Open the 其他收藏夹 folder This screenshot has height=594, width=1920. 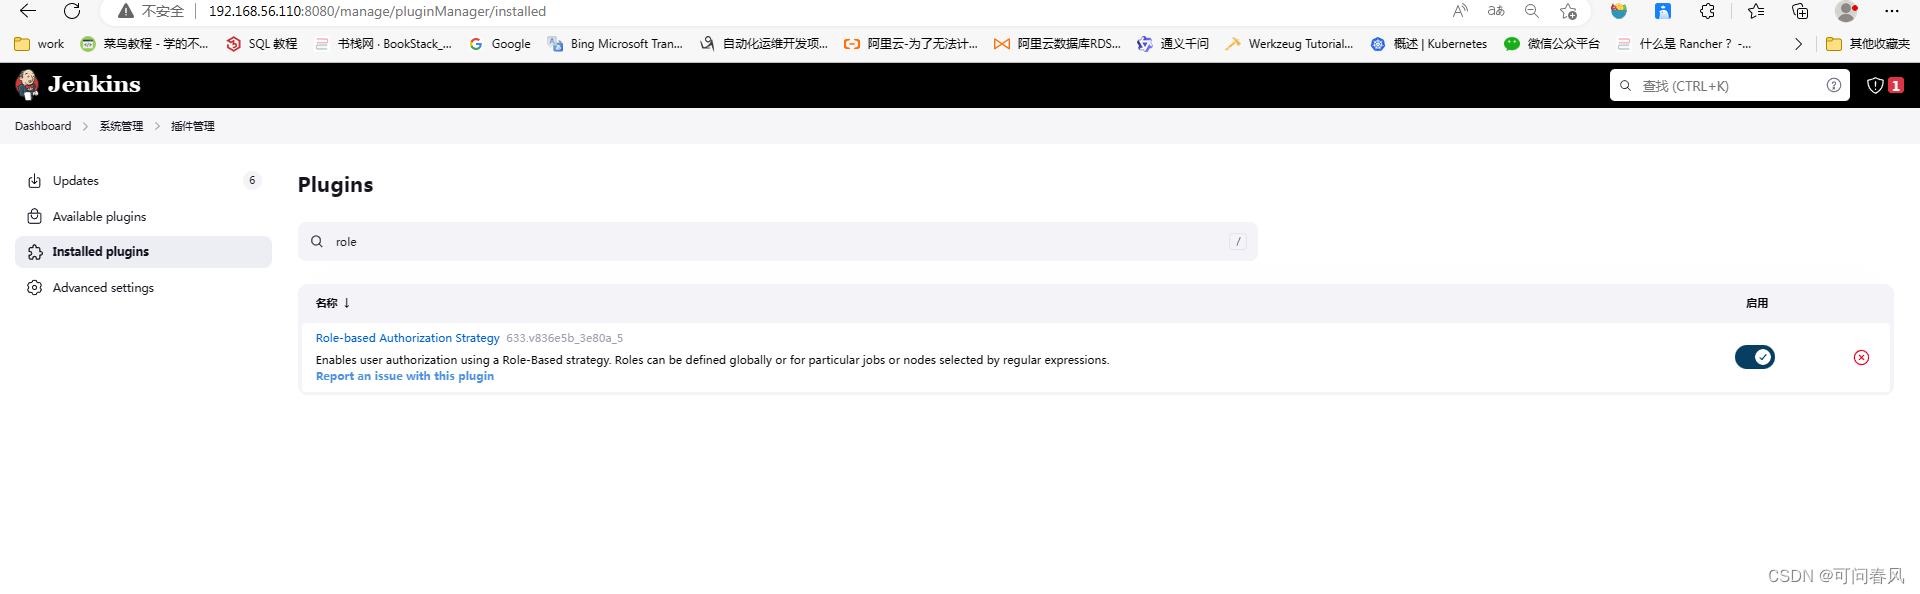[x=1868, y=44]
